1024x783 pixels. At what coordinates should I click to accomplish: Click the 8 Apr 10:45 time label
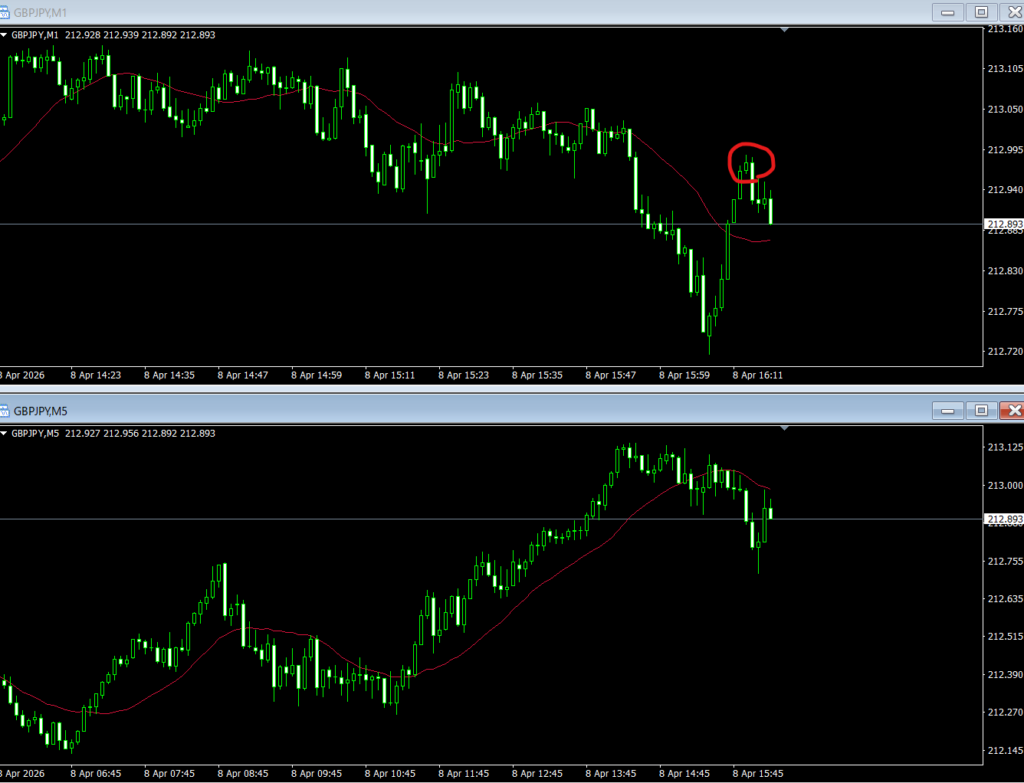click(x=391, y=773)
